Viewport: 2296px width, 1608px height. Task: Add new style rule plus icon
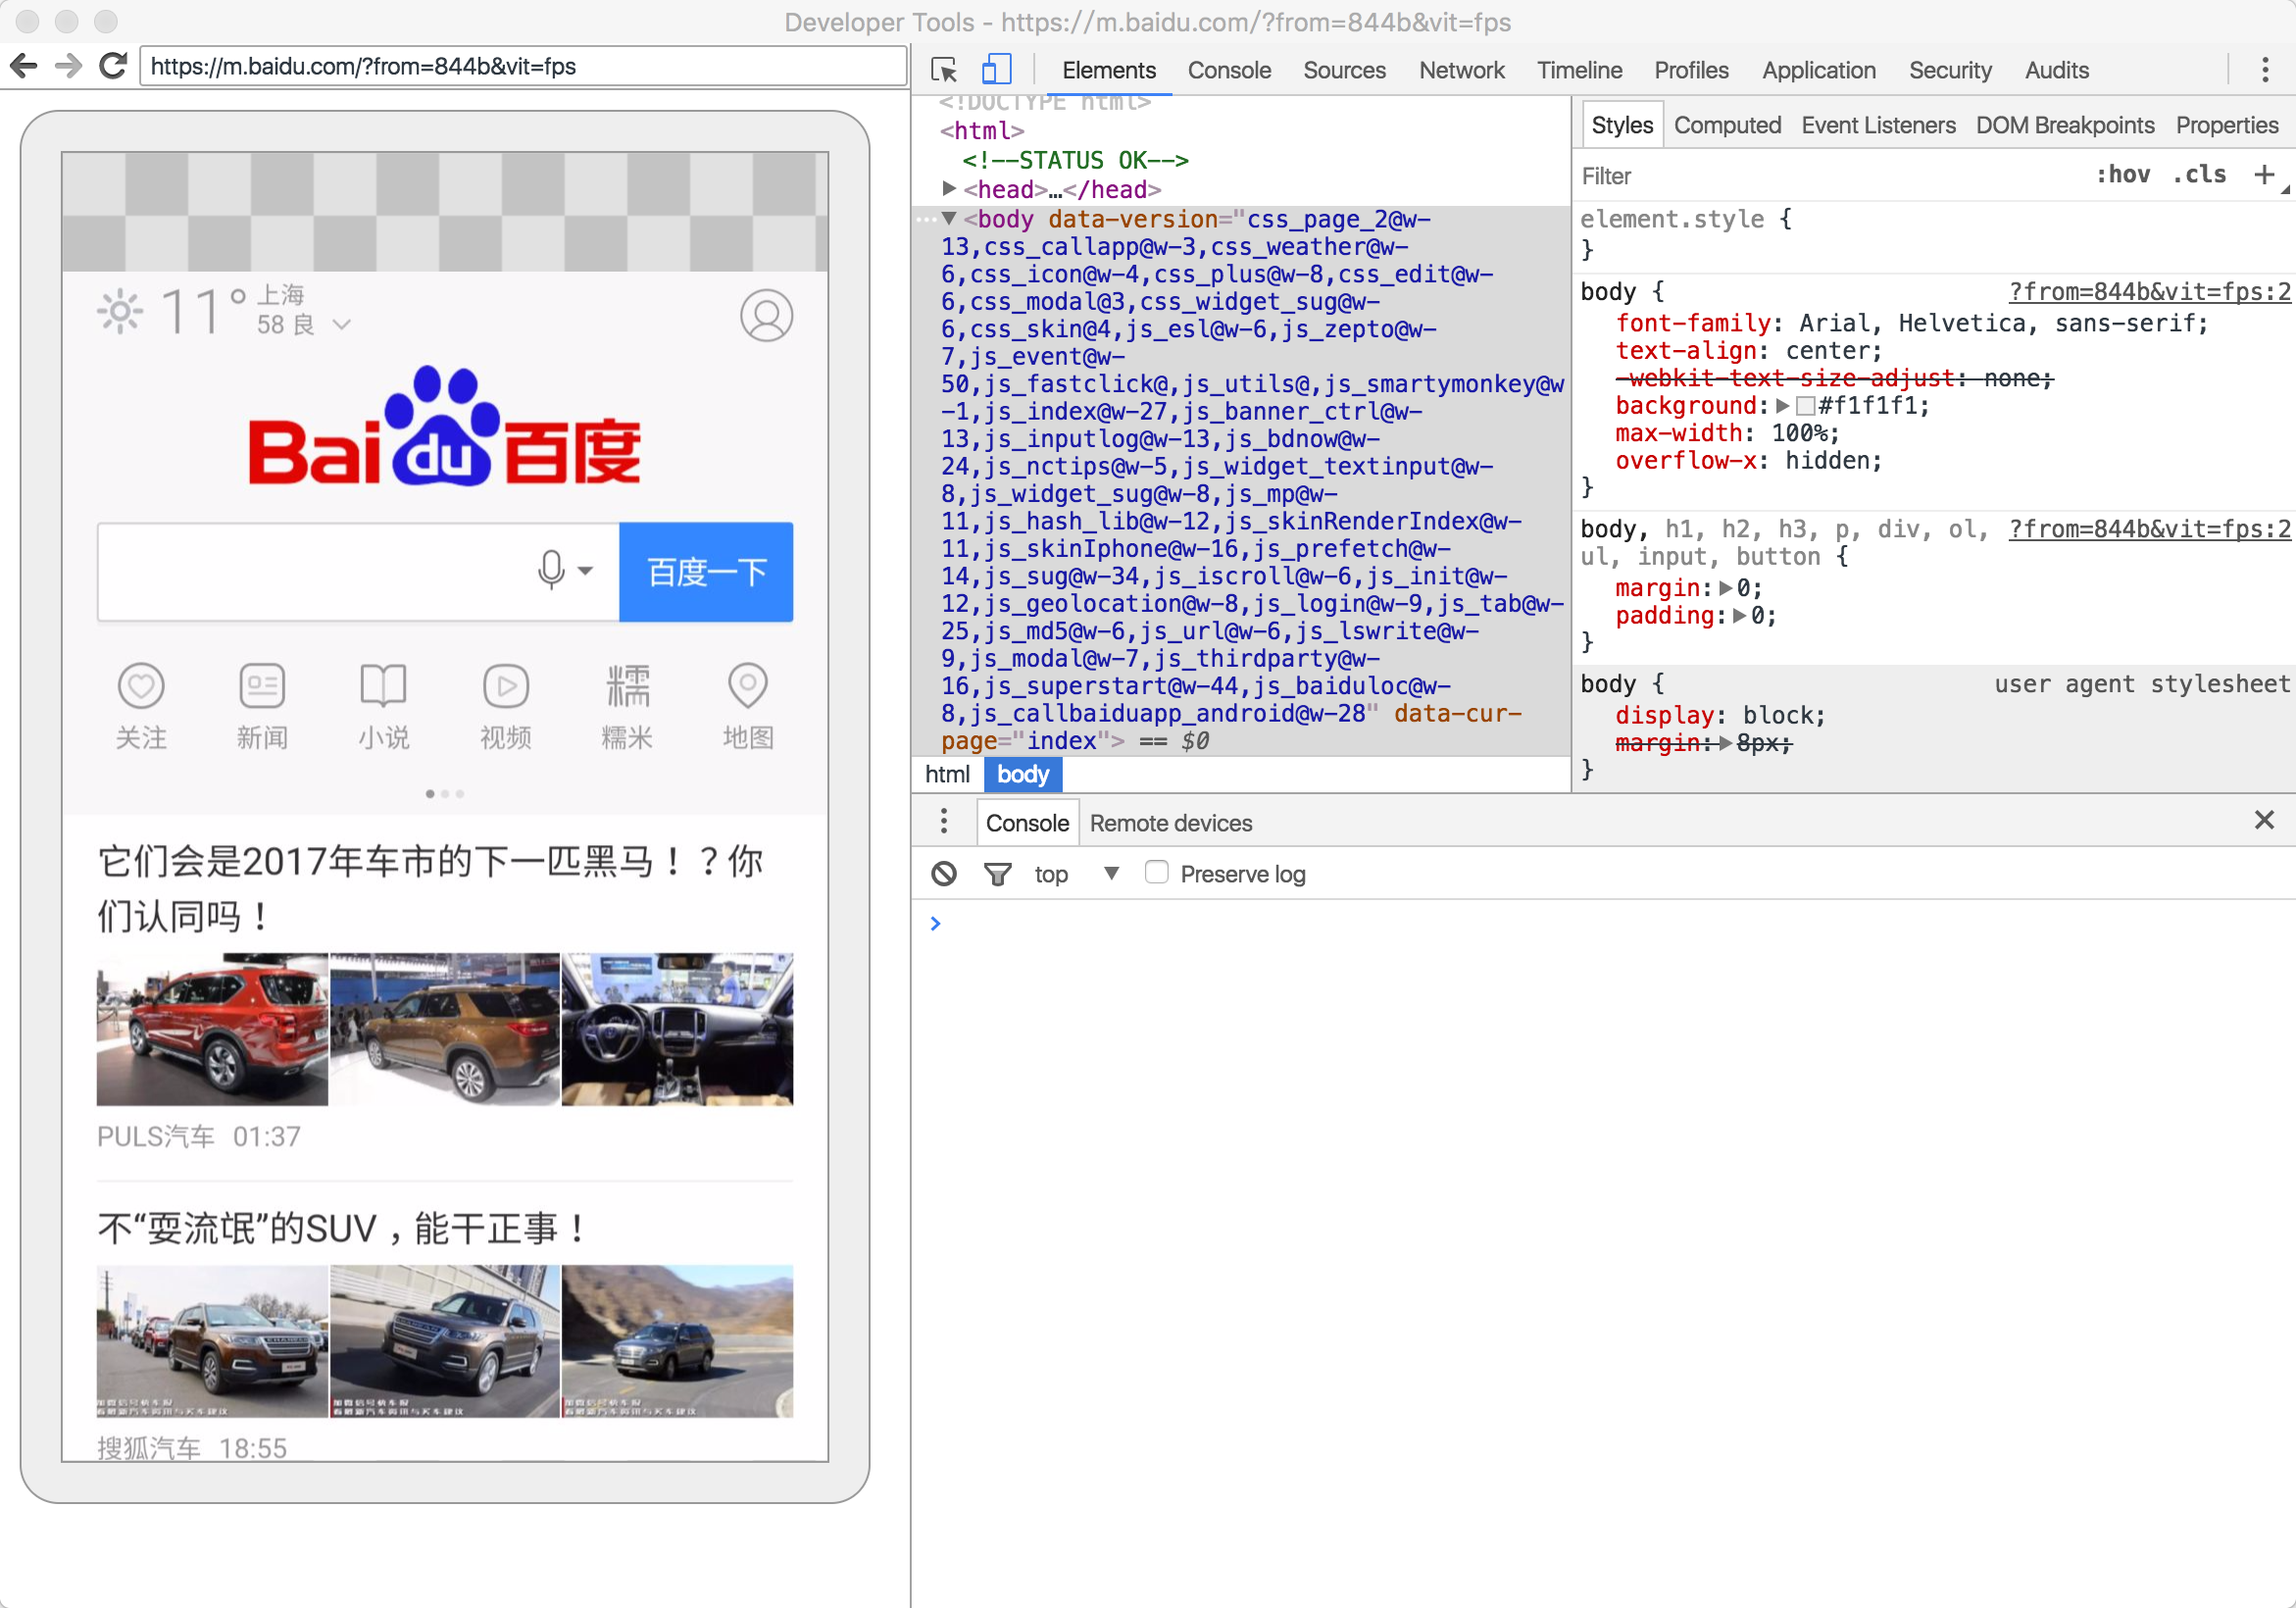point(2263,175)
